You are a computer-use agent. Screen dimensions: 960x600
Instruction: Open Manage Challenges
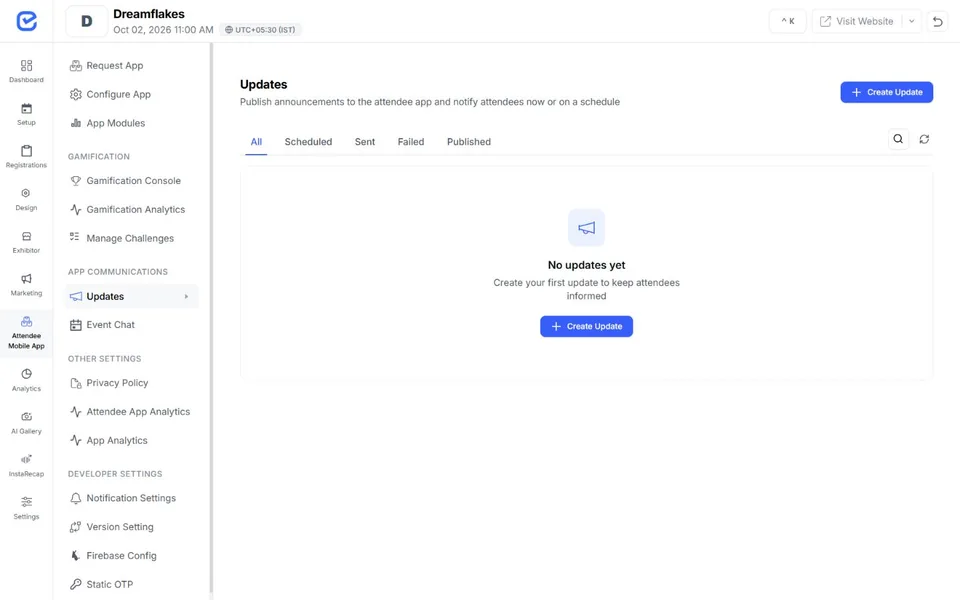[x=132, y=238]
